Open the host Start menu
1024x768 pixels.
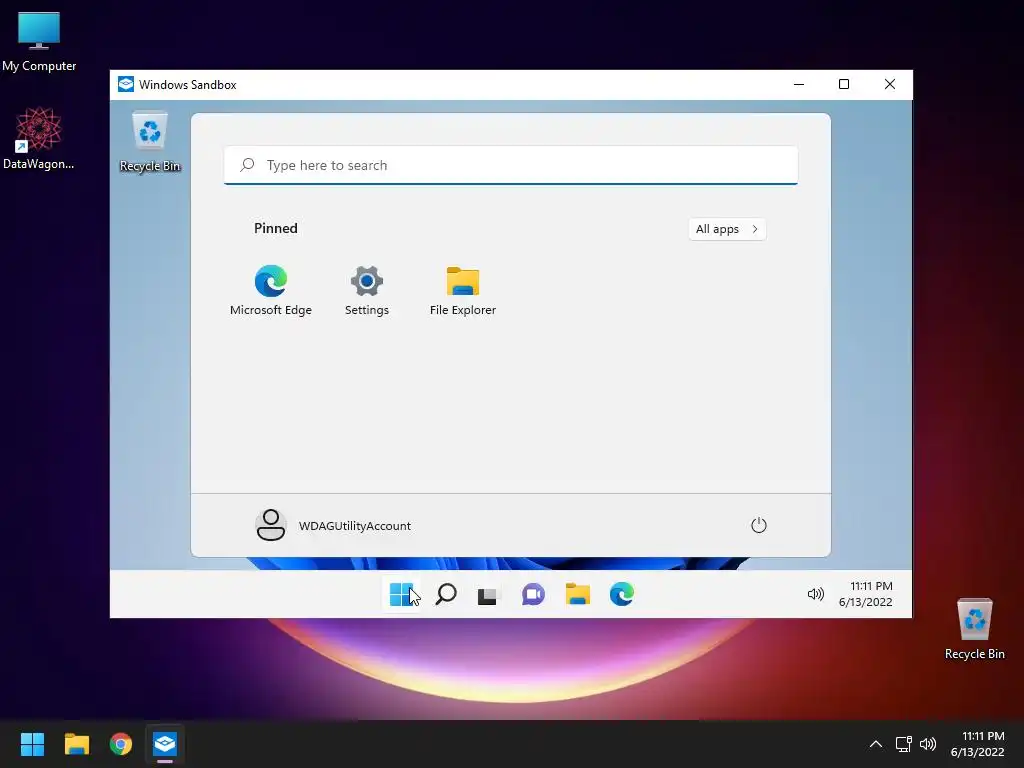(x=32, y=744)
